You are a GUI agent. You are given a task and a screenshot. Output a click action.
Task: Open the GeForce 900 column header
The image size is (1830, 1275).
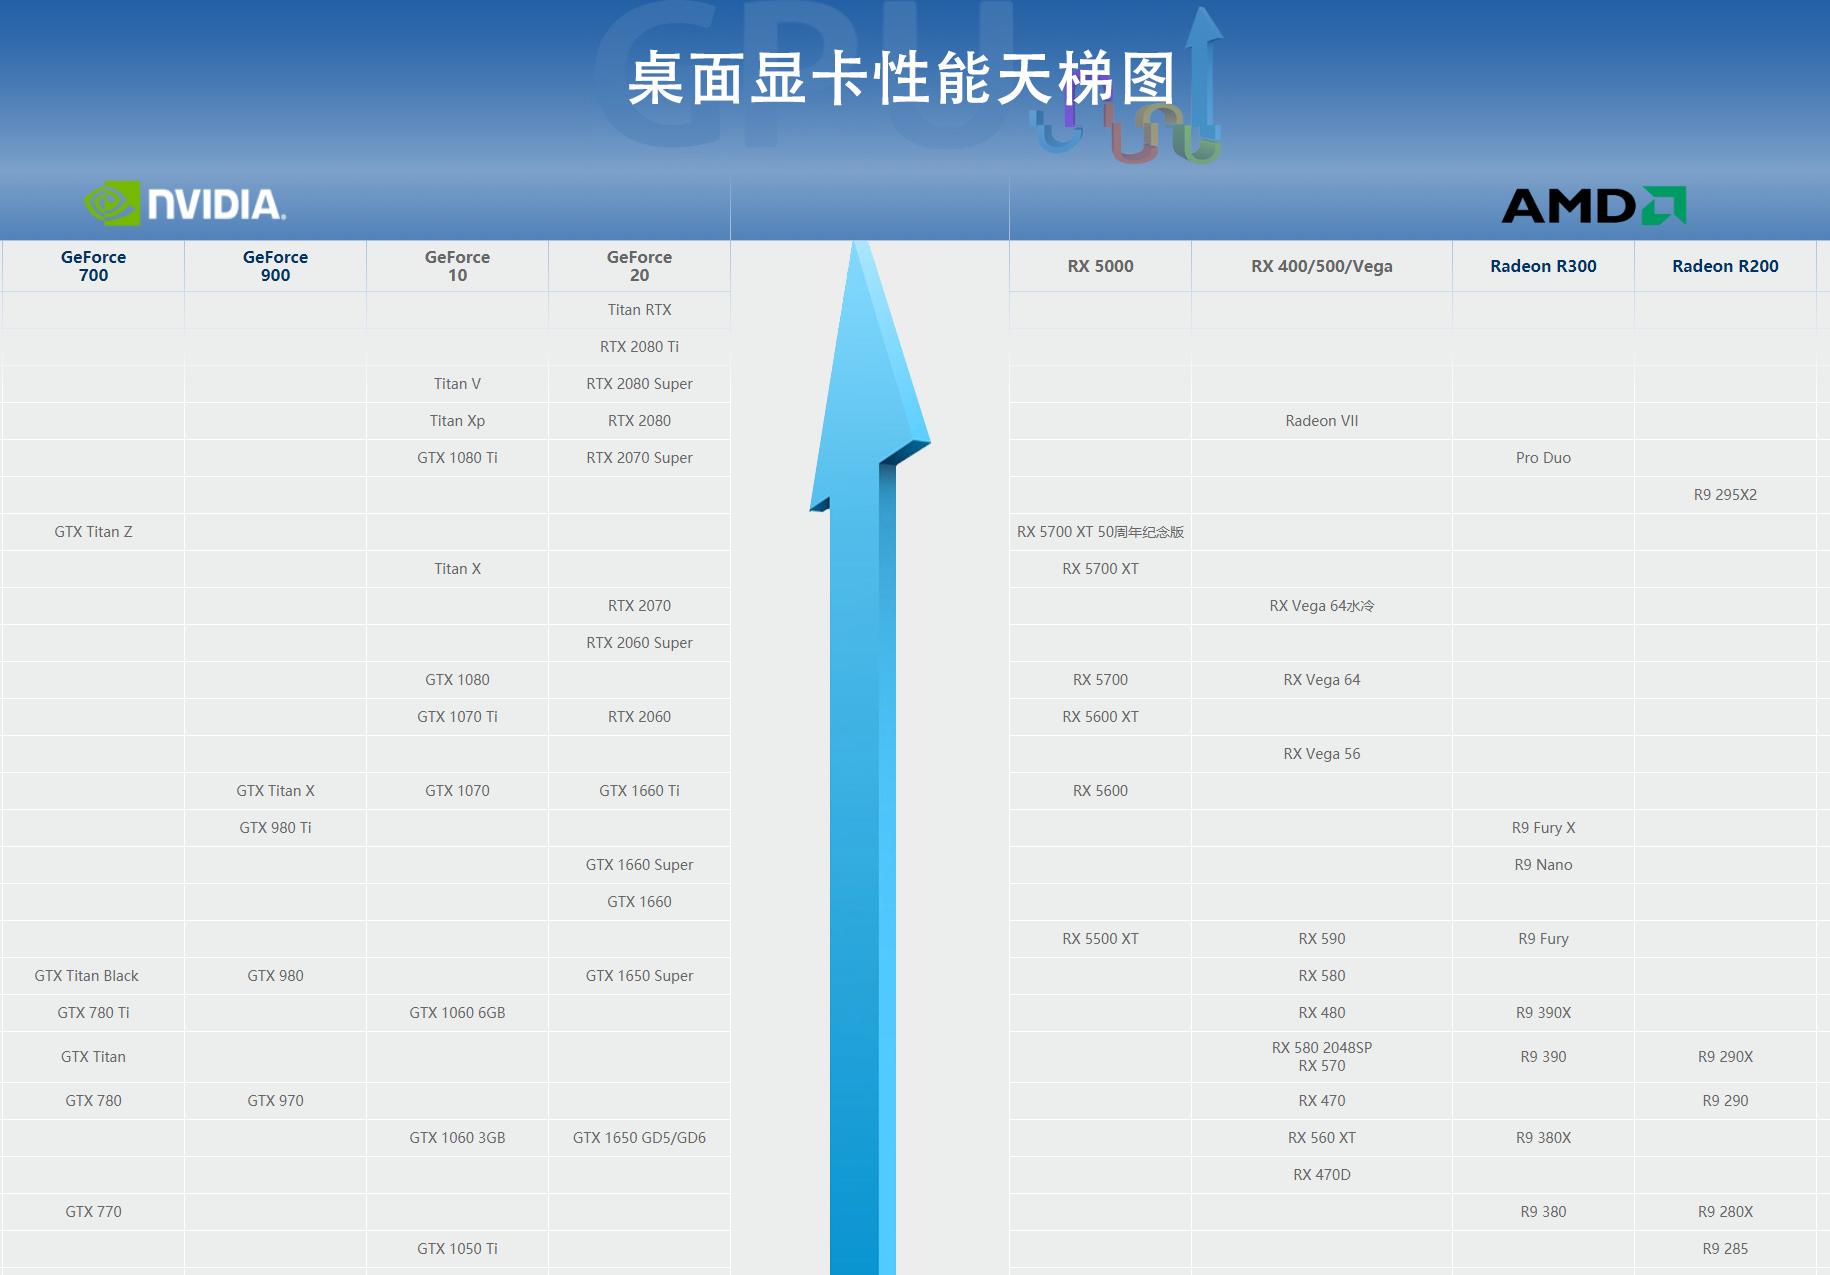pos(275,266)
